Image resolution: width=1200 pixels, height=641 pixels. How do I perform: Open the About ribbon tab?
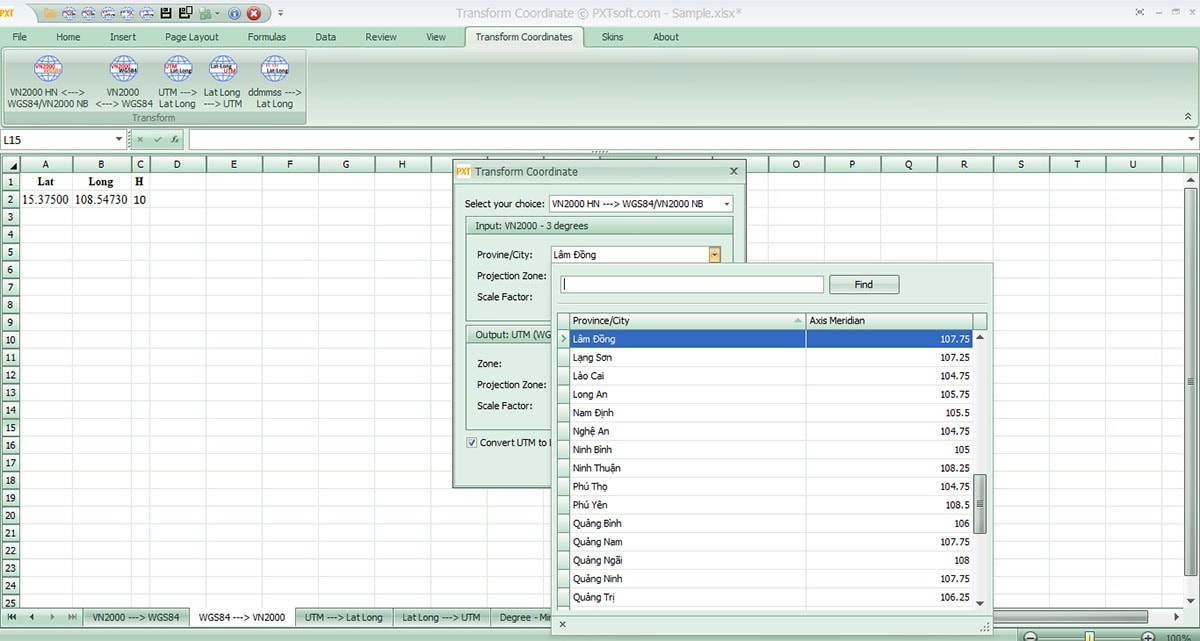tap(666, 37)
